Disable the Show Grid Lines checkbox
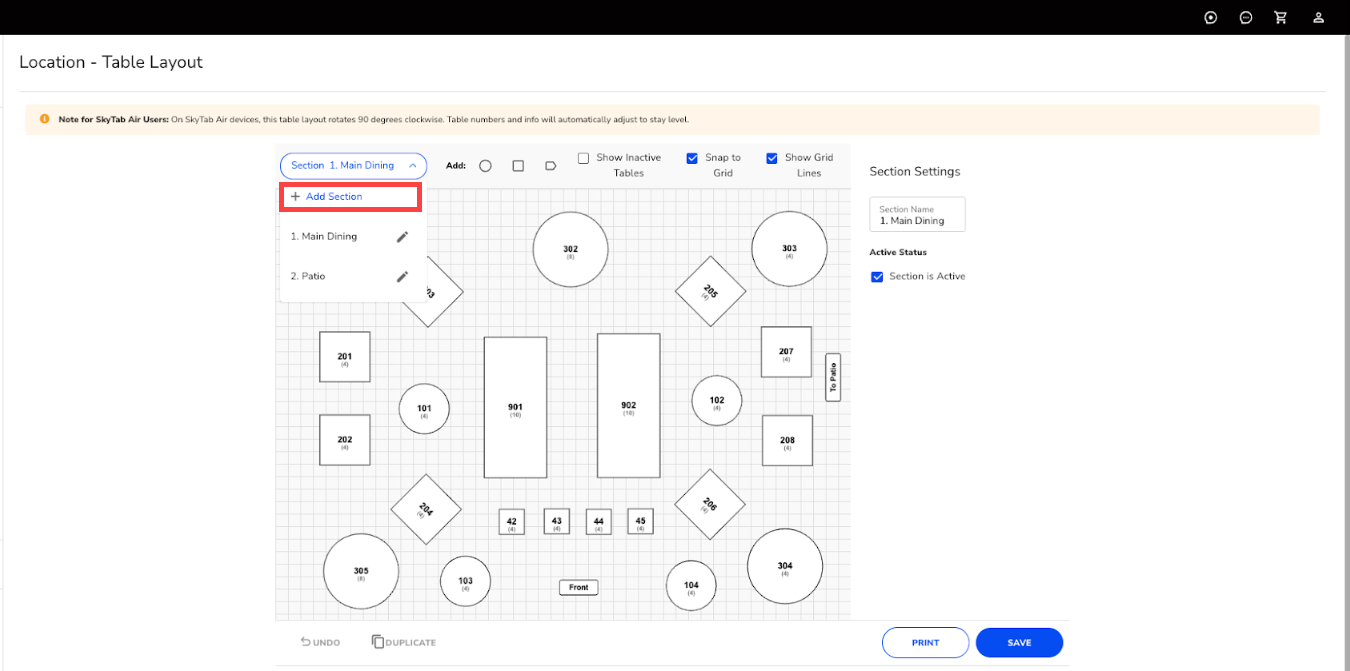 pos(772,158)
